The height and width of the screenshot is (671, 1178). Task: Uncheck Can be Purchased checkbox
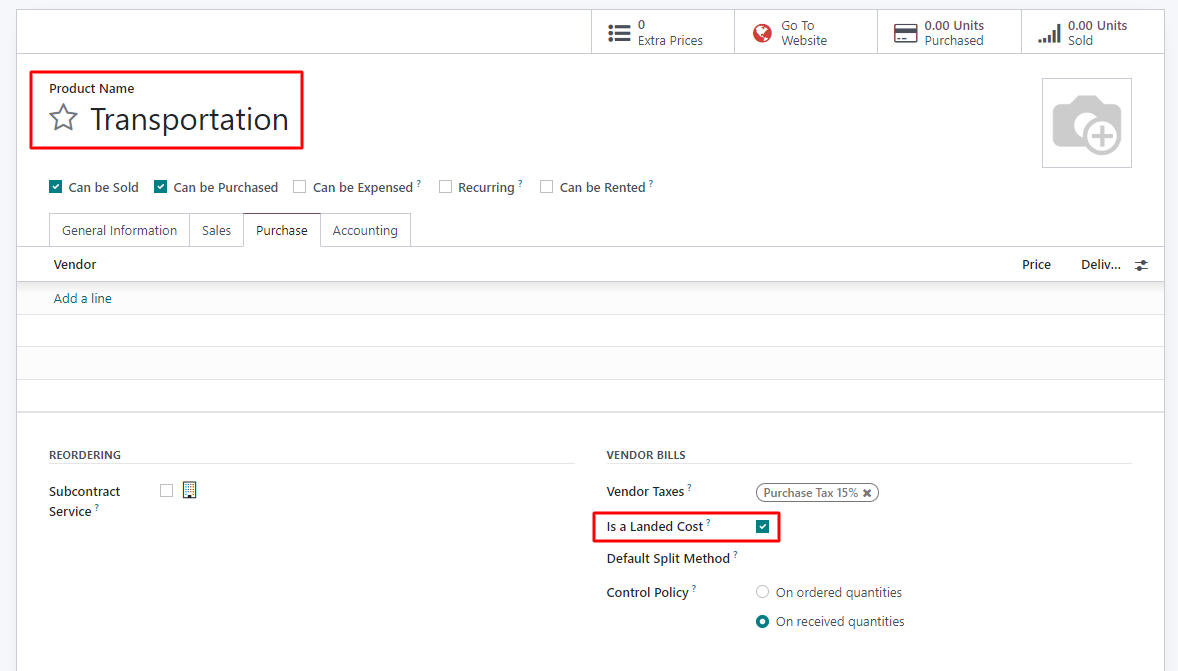pyautogui.click(x=160, y=186)
